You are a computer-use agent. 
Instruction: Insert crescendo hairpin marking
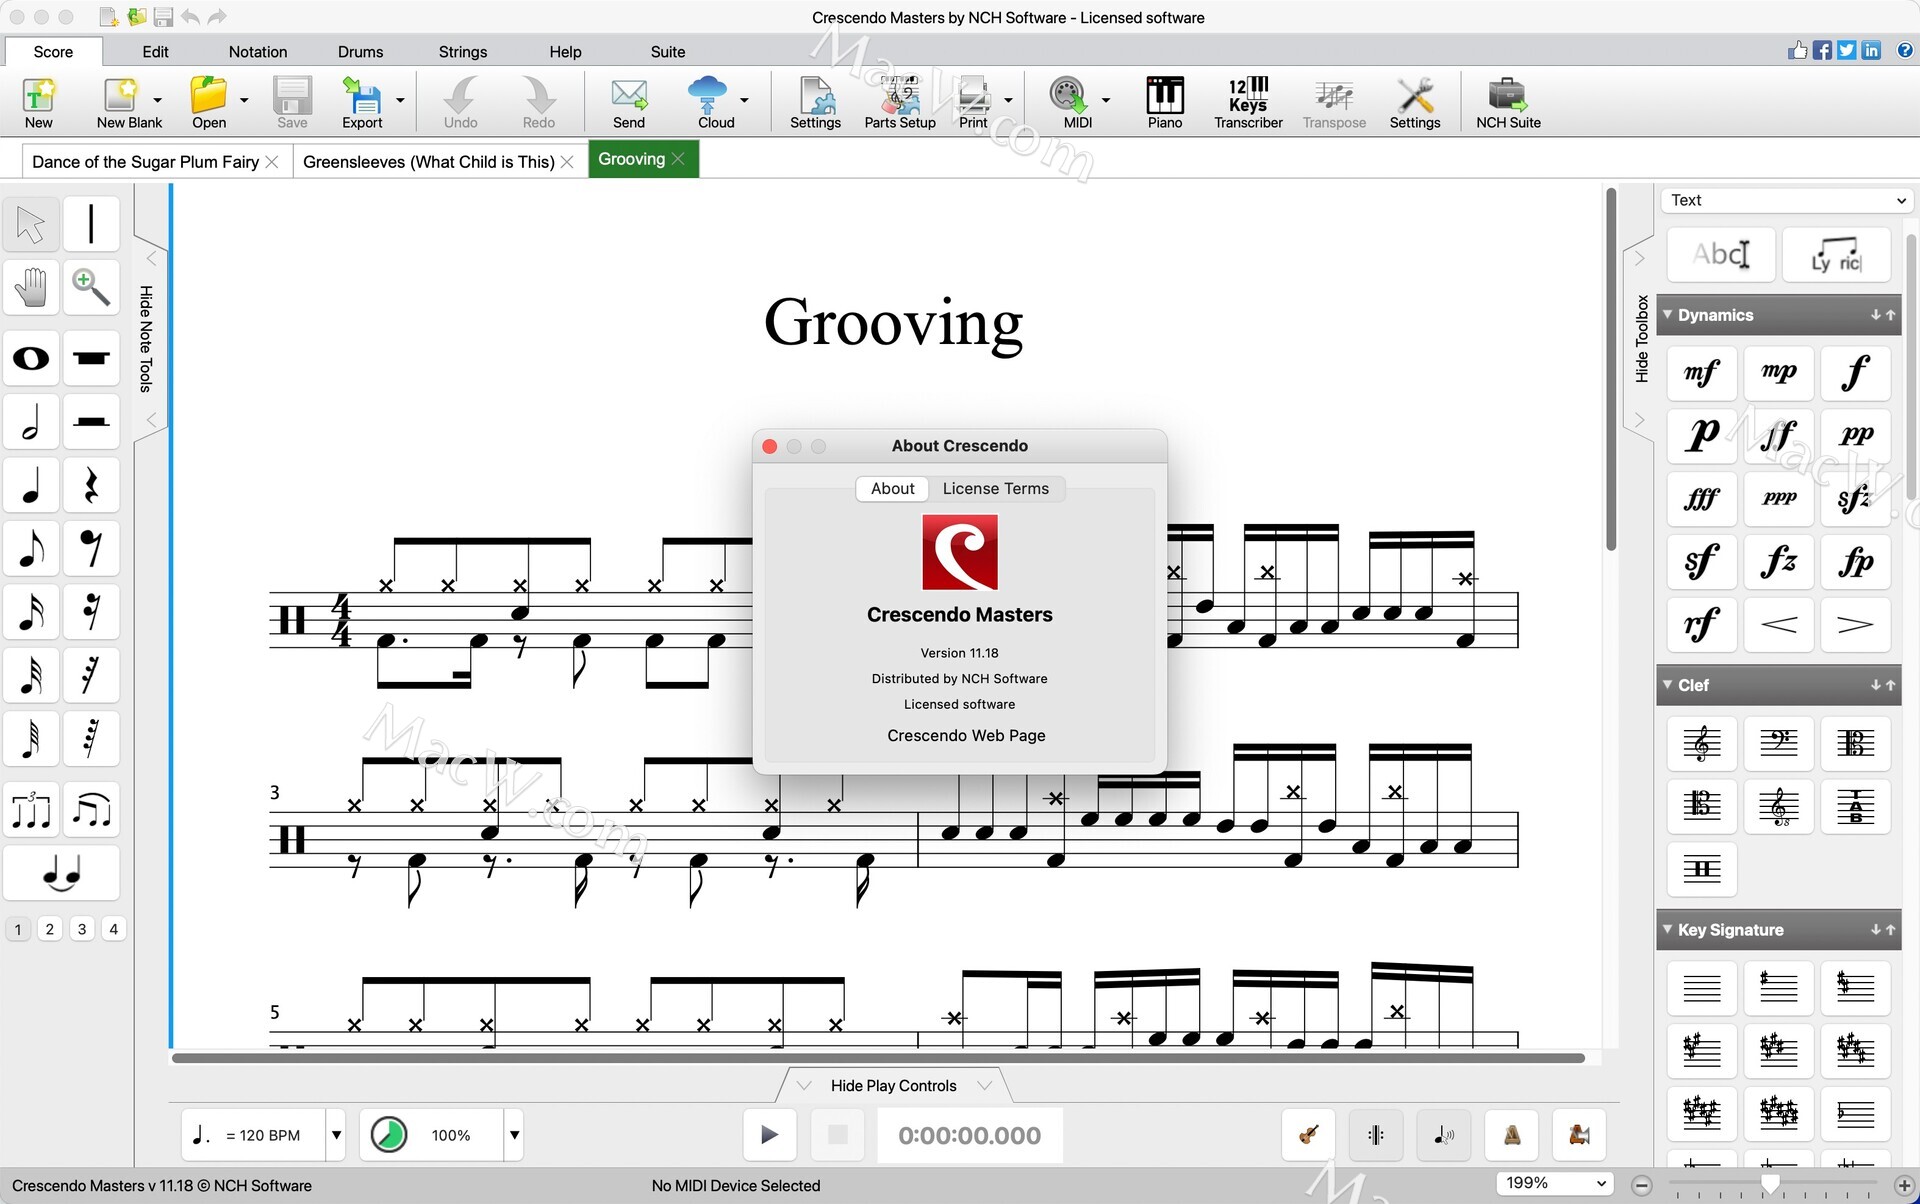[x=1779, y=625]
